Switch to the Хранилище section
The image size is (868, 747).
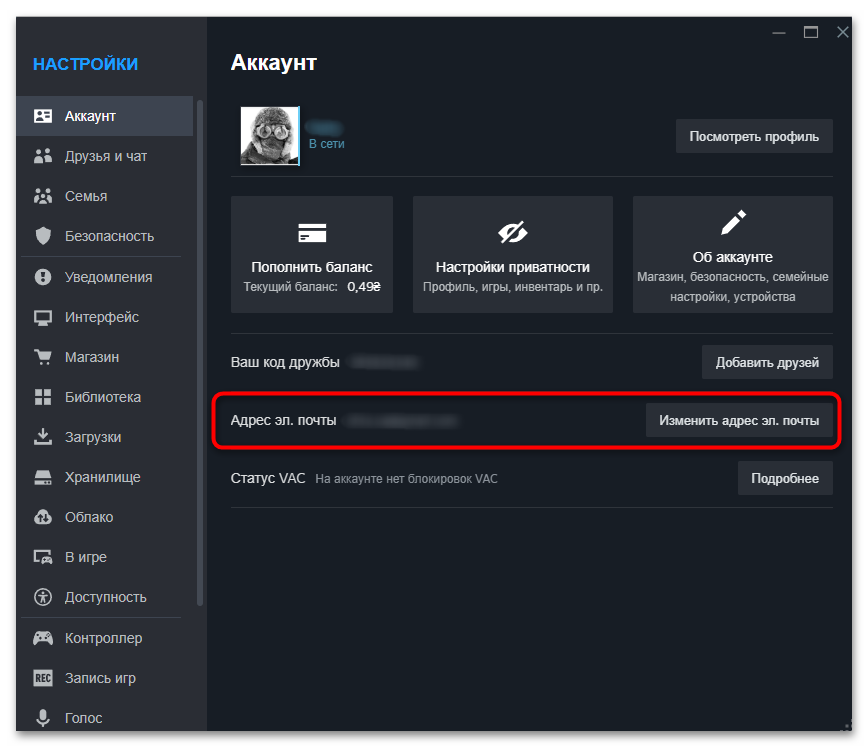point(105,477)
